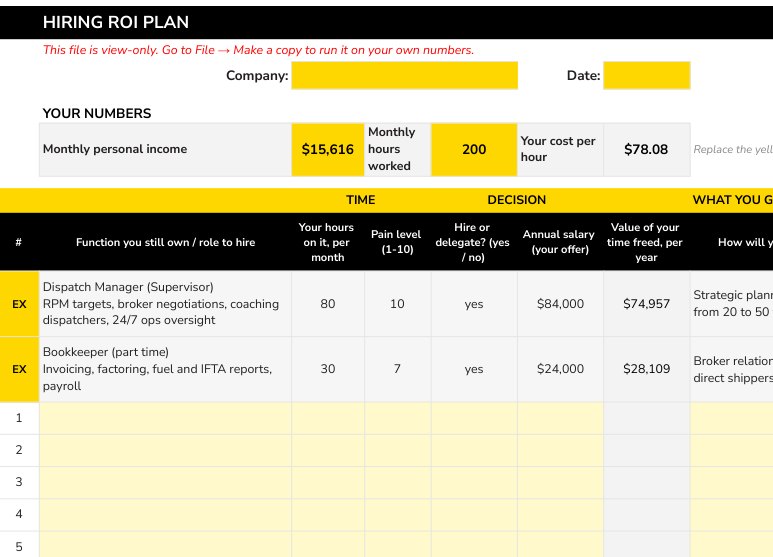Select the $15,616 monthly income cell
The height and width of the screenshot is (557, 773).
pyautogui.click(x=328, y=149)
